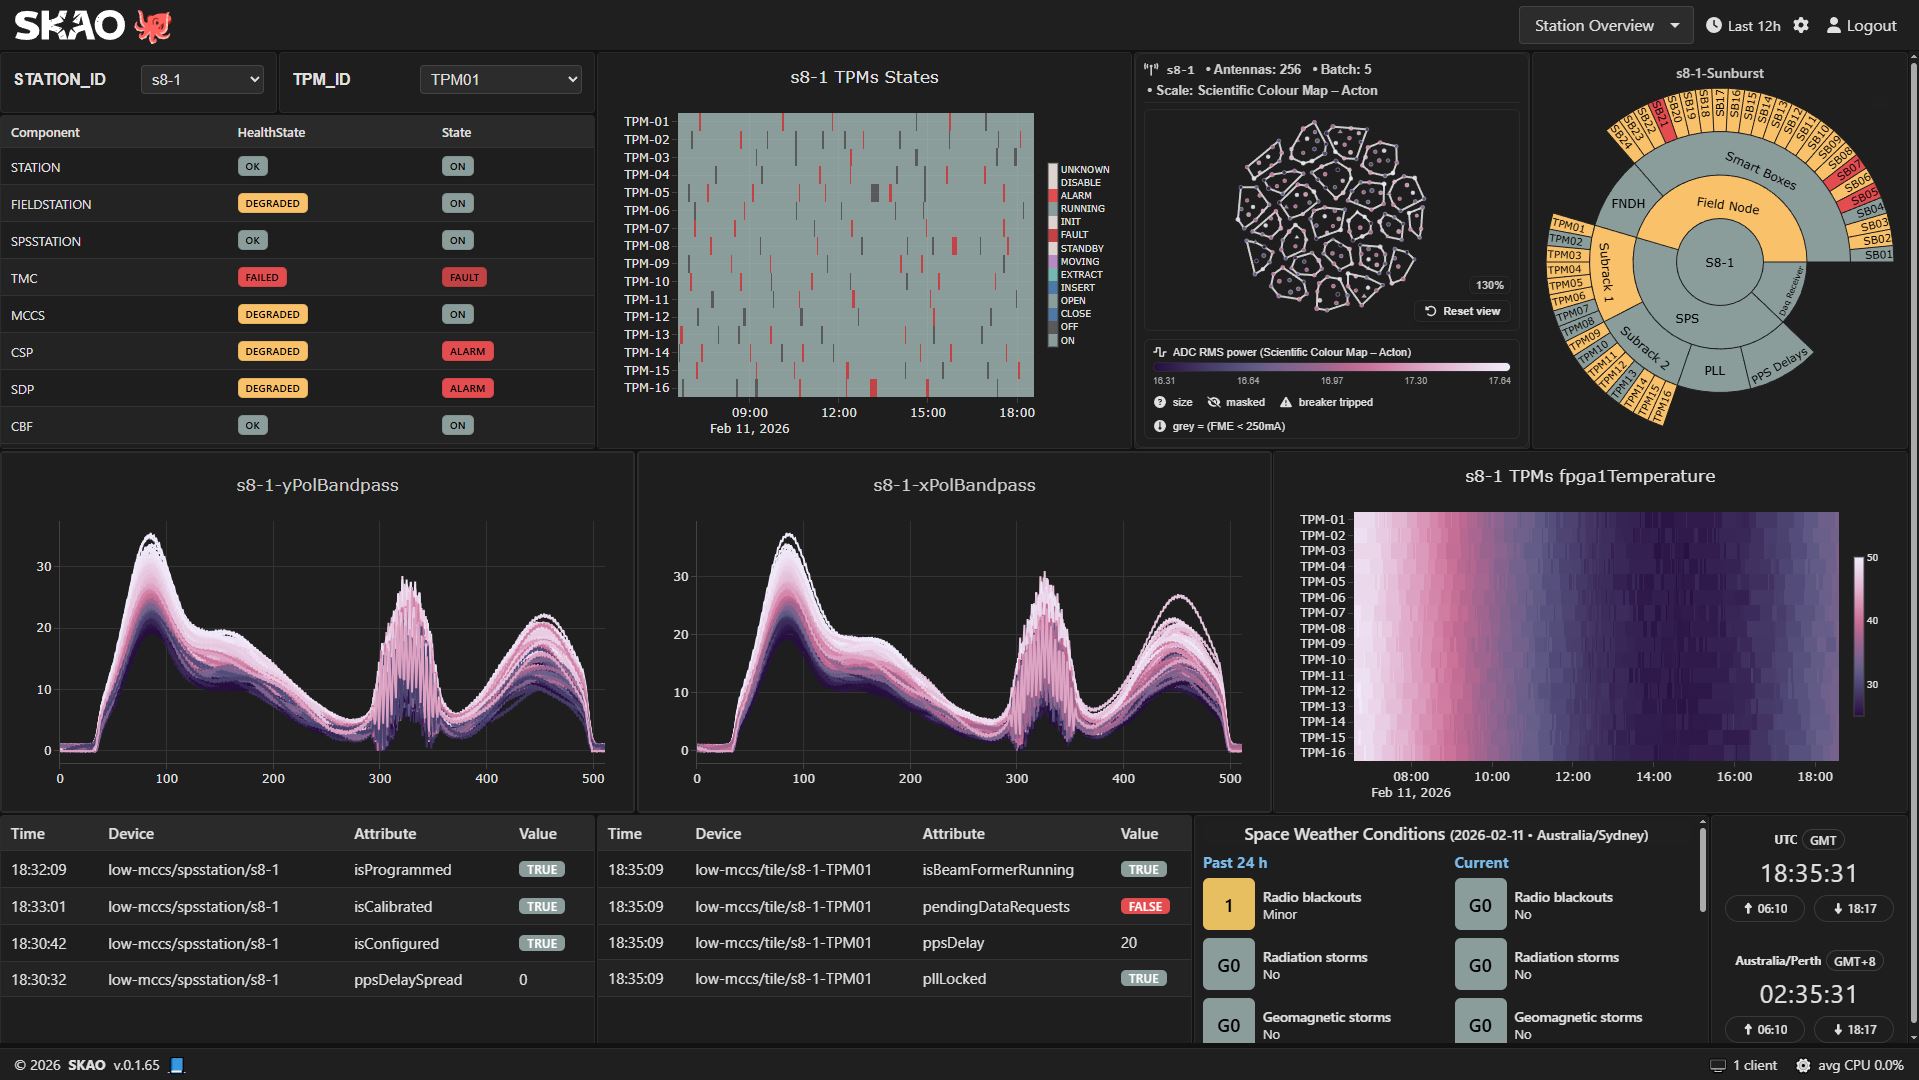Click the DEGRADED badge for FIELDSTATION
Image resolution: width=1919 pixels, height=1080 pixels.
[272, 203]
